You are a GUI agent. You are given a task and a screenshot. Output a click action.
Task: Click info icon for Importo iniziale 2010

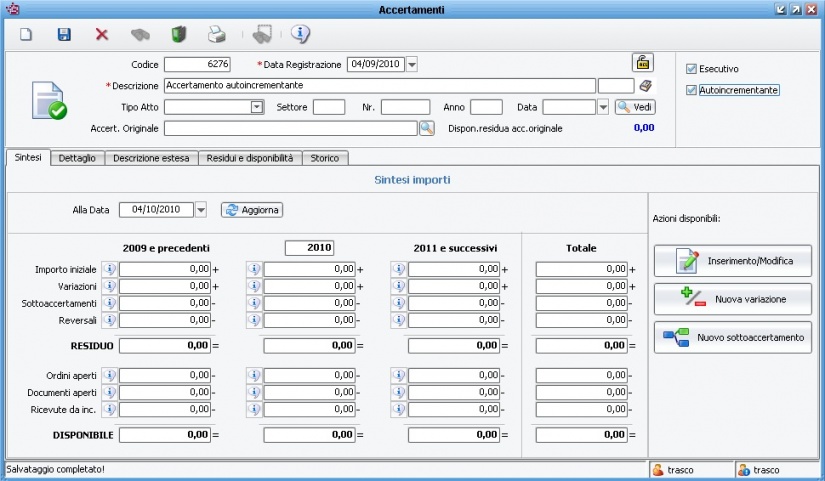coord(253,269)
